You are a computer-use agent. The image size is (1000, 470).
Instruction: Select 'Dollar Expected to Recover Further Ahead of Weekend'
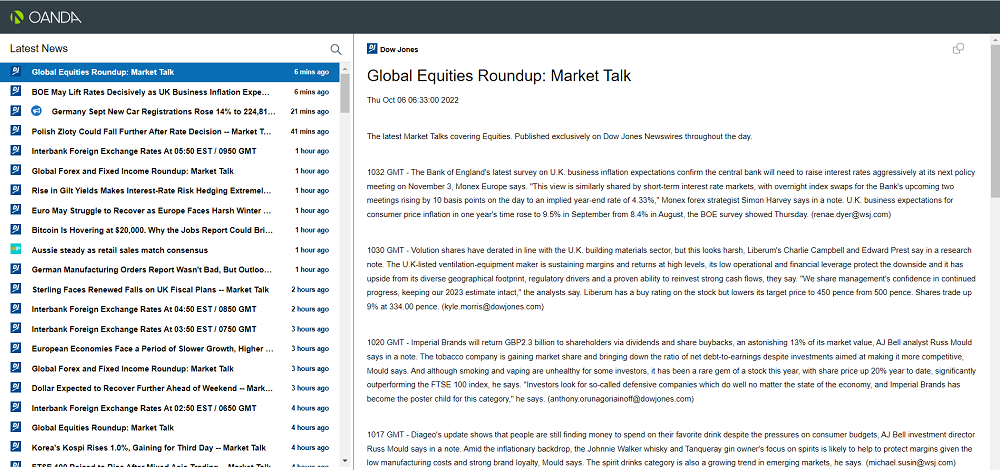pos(170,388)
